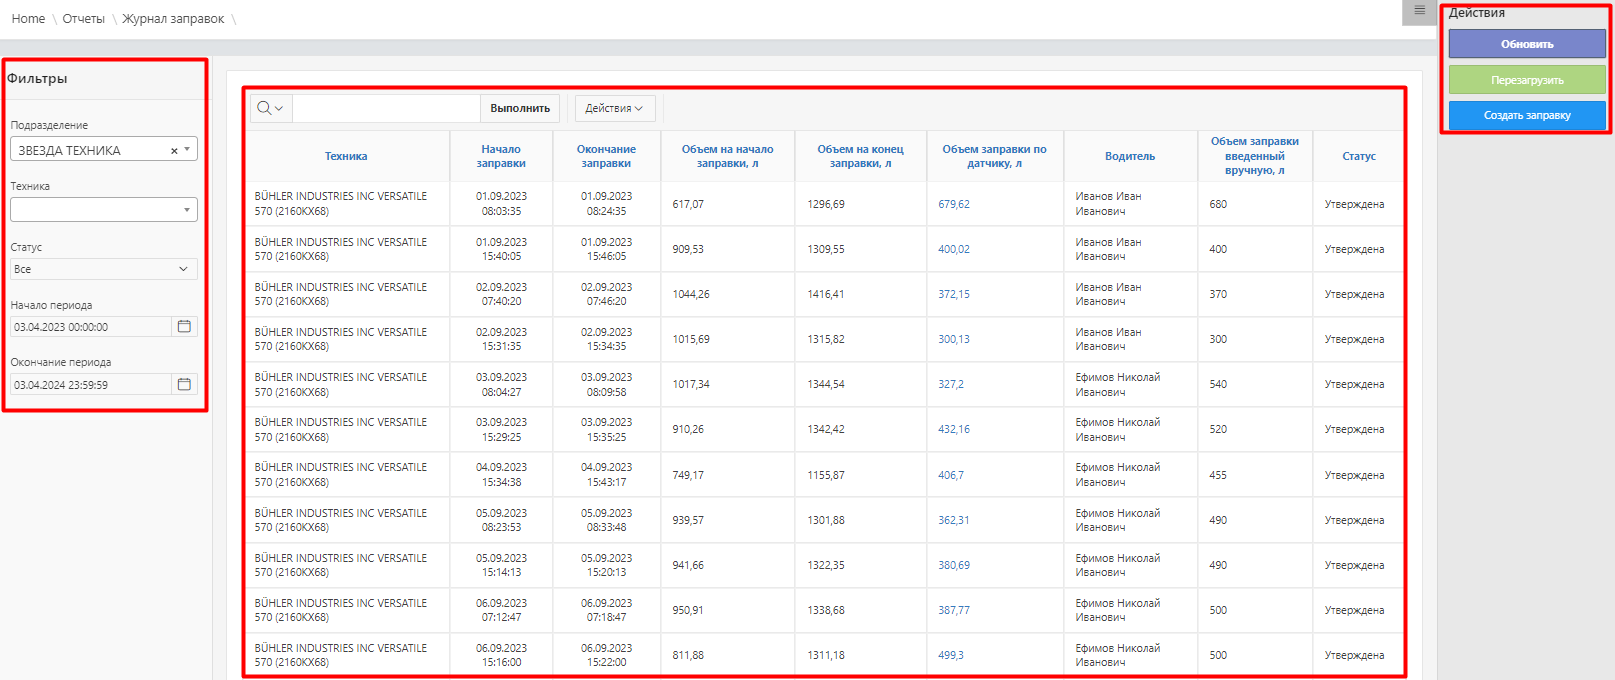Click the hamburger menu icon at top right
Screen dimensions: 1615x680
1419,11
